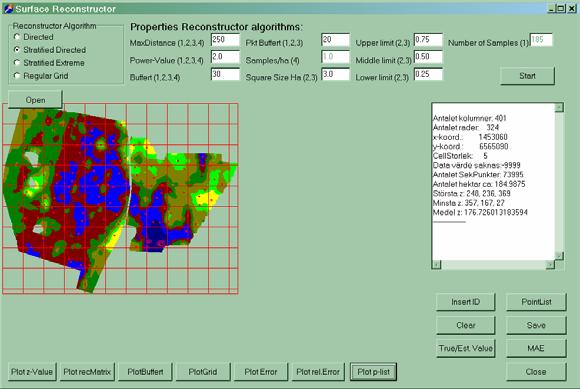The image size is (580, 389).
Task: Click the info box horizontal scroll-right arrow
Action: click(x=550, y=264)
